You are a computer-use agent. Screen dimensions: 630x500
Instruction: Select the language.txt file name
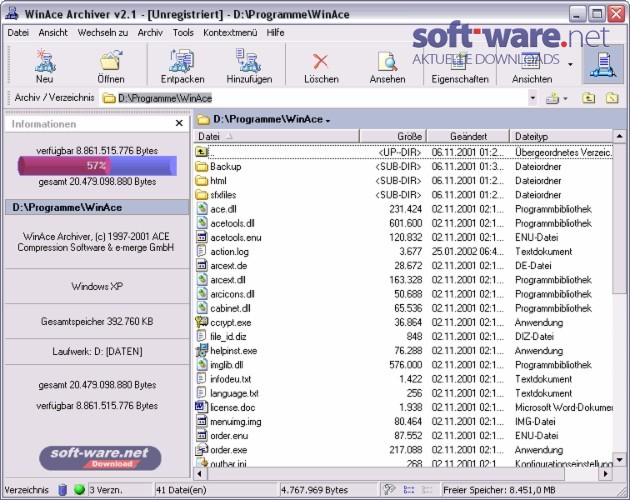234,393
